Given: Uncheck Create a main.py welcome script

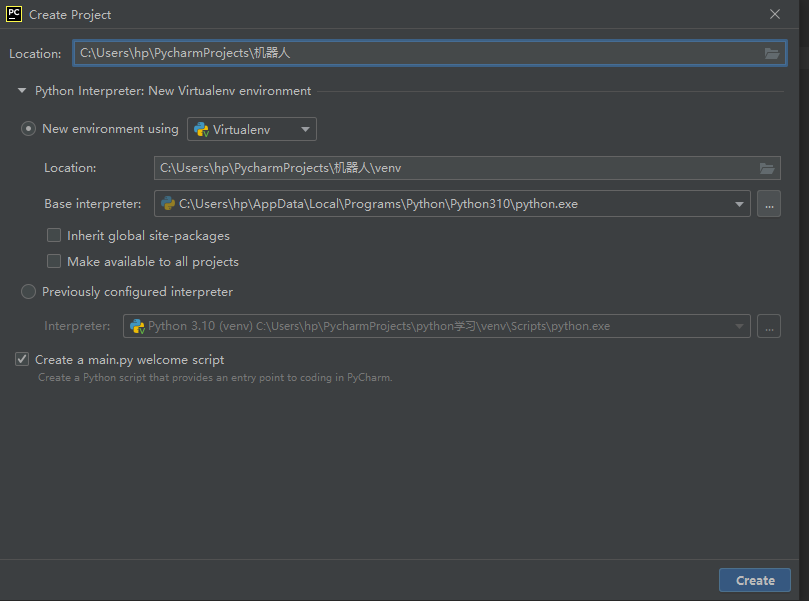Looking at the screenshot, I should click(22, 360).
